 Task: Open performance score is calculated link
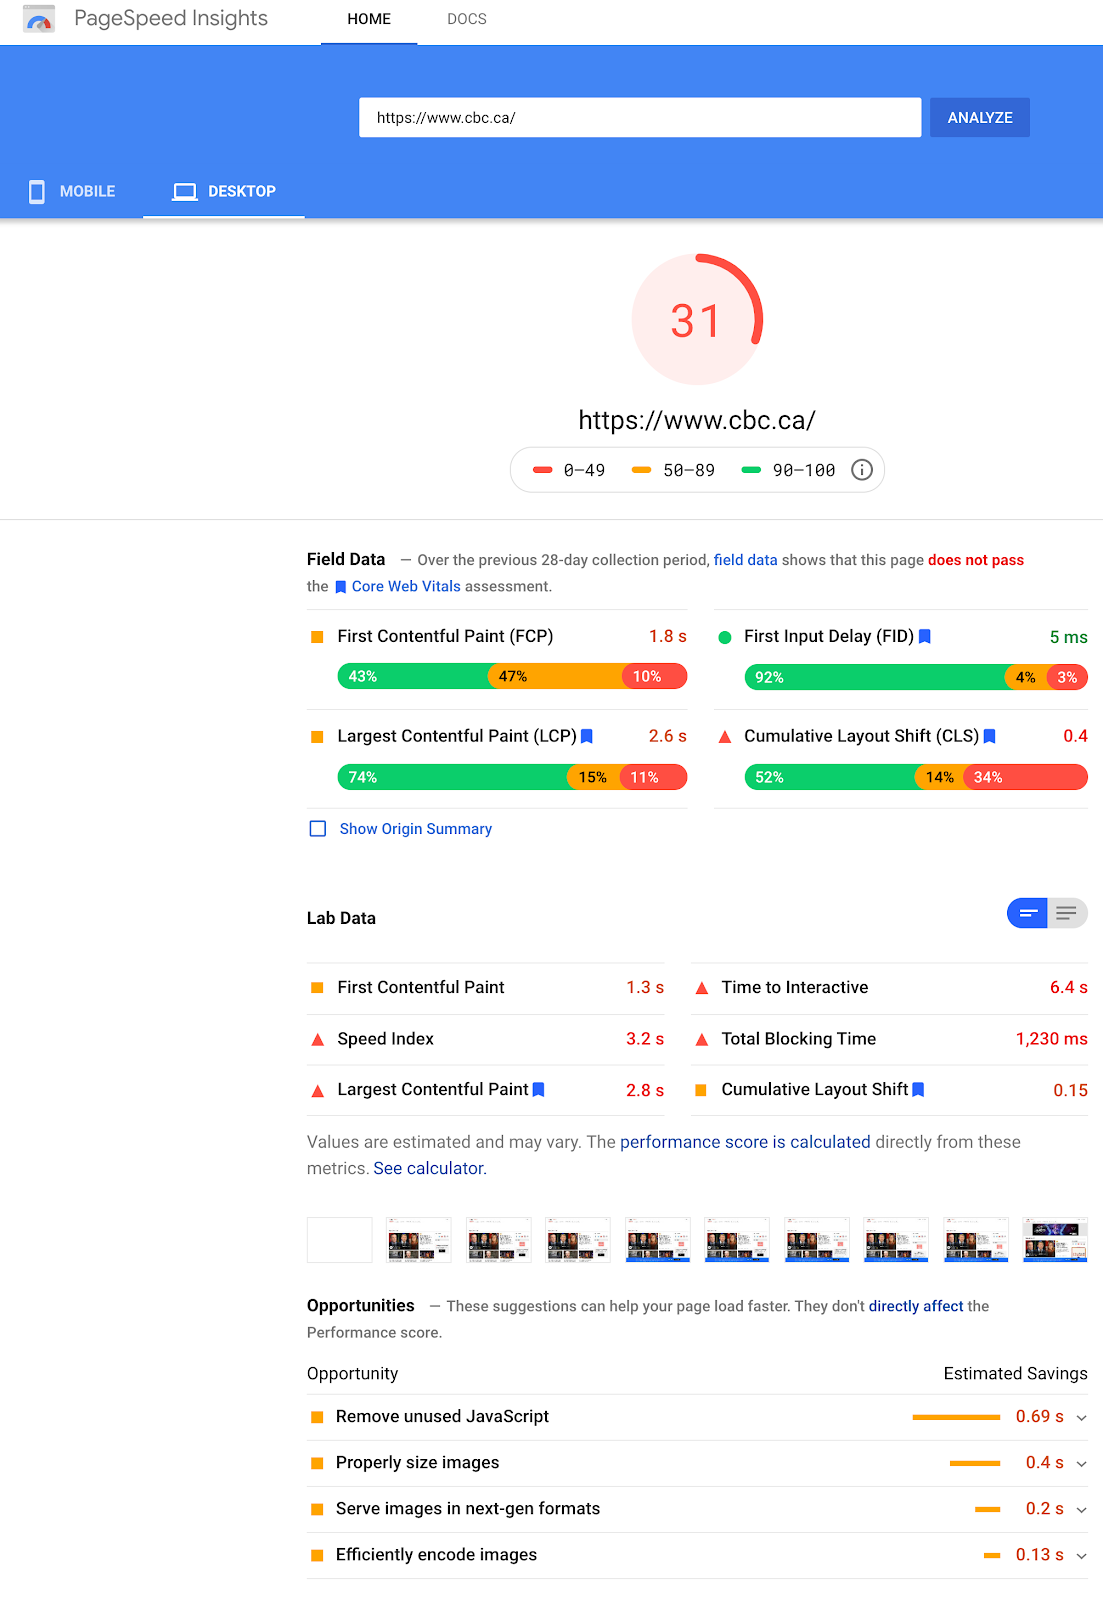coord(745,1142)
